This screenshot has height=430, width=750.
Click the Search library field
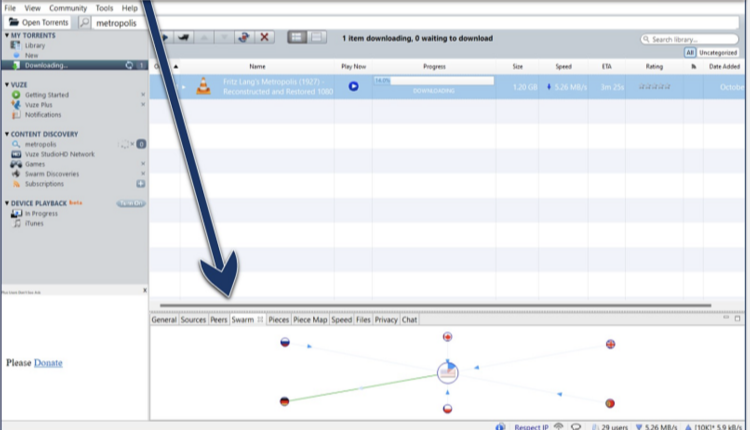tap(689, 39)
